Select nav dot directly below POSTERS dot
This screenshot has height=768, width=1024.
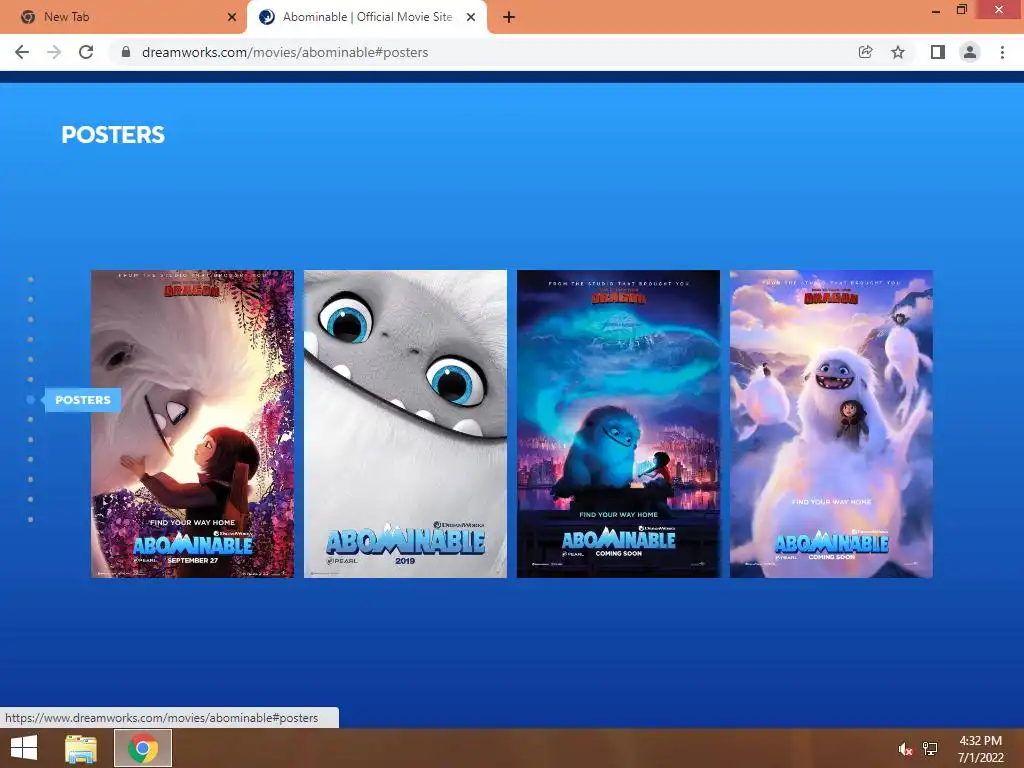pyautogui.click(x=31, y=419)
